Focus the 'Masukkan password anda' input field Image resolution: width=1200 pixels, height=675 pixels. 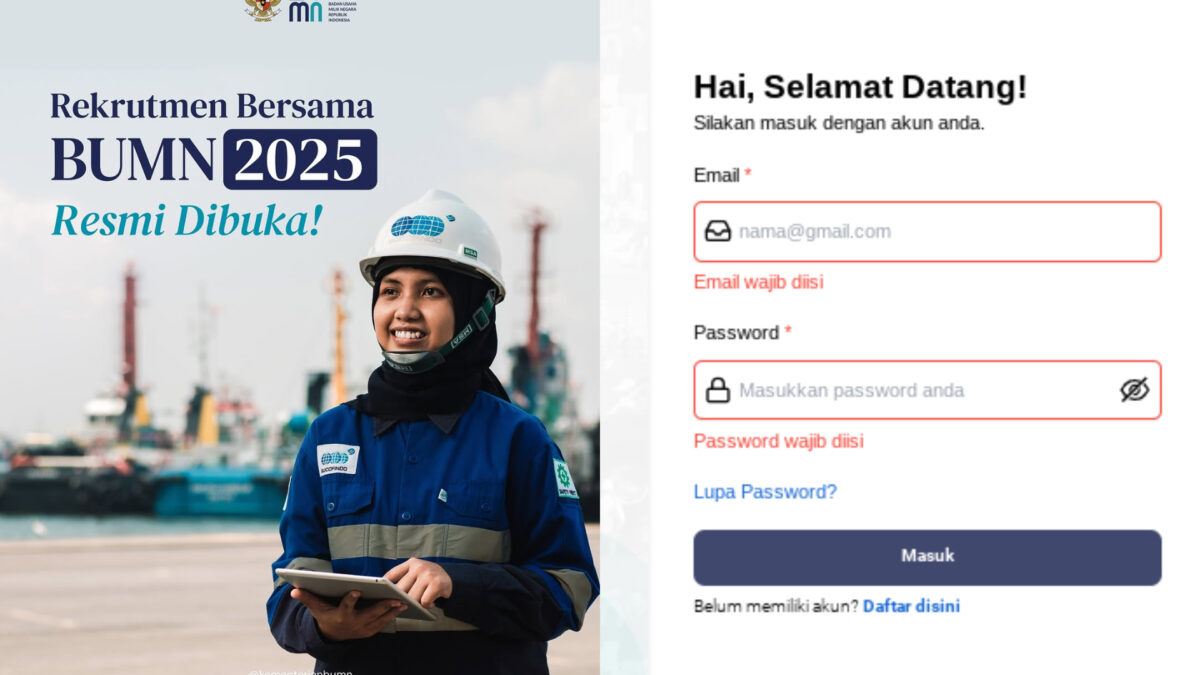coord(927,390)
